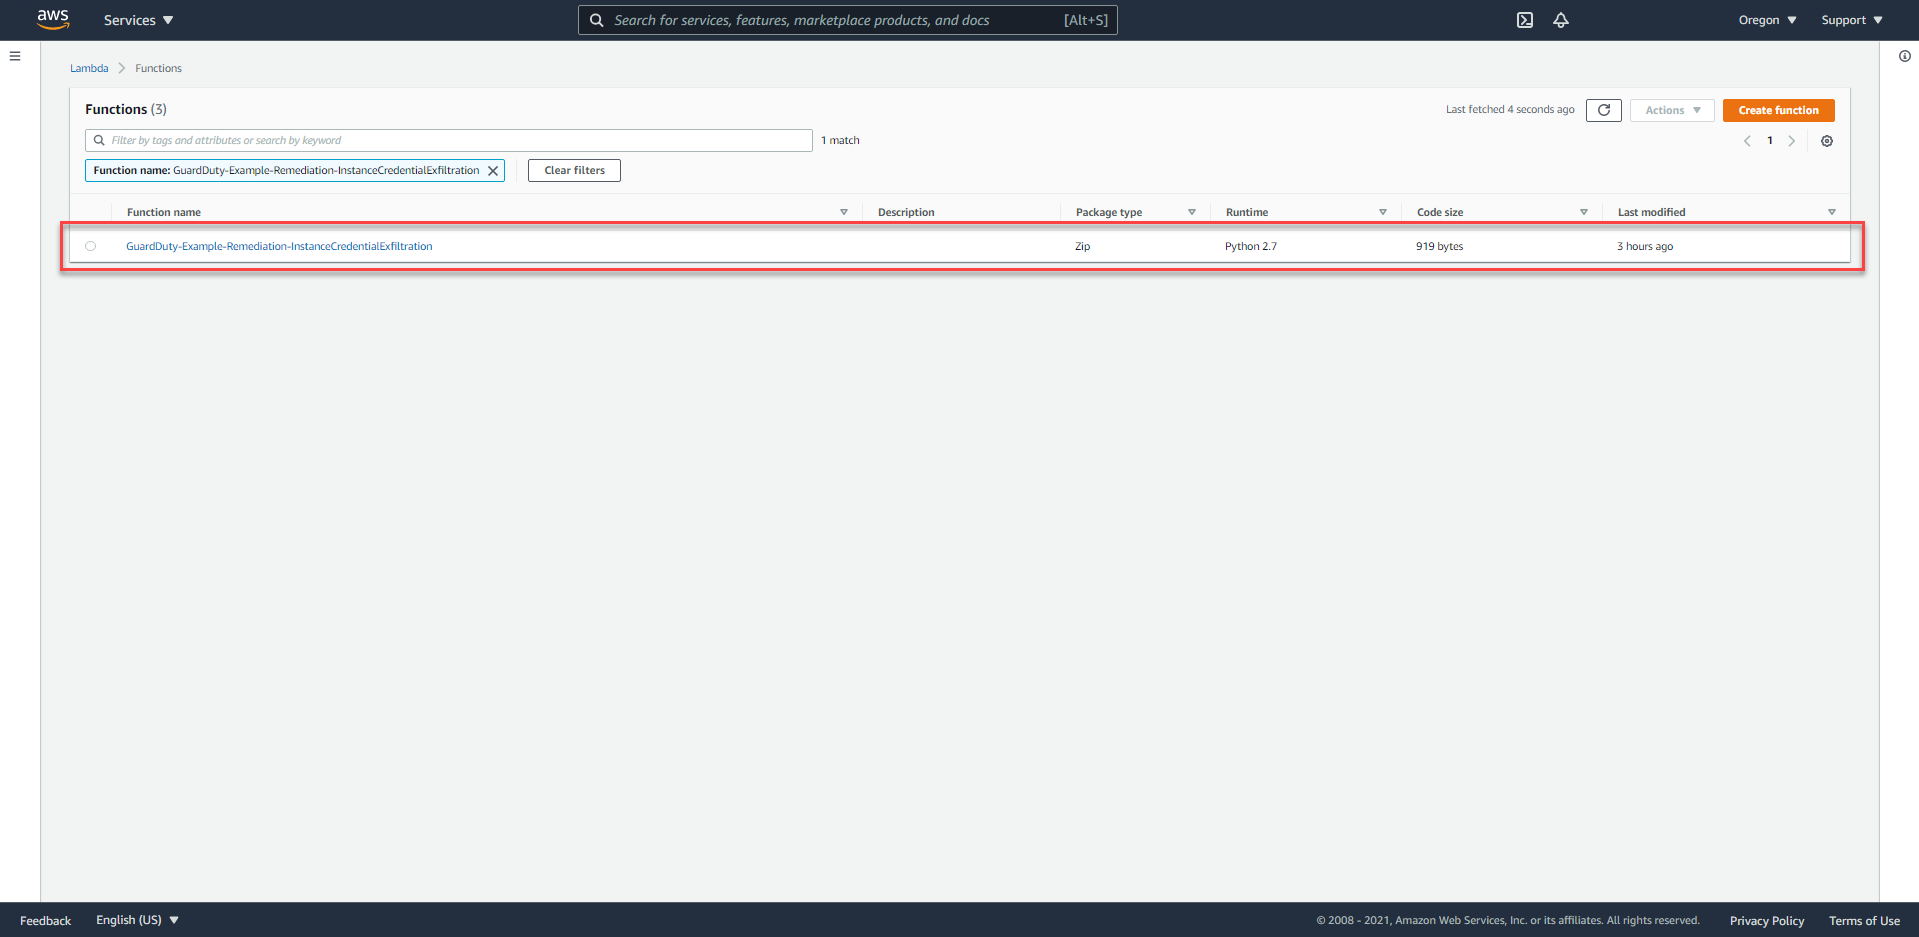Open the info panel icon on the right edge
The height and width of the screenshot is (937, 1919).
point(1904,56)
